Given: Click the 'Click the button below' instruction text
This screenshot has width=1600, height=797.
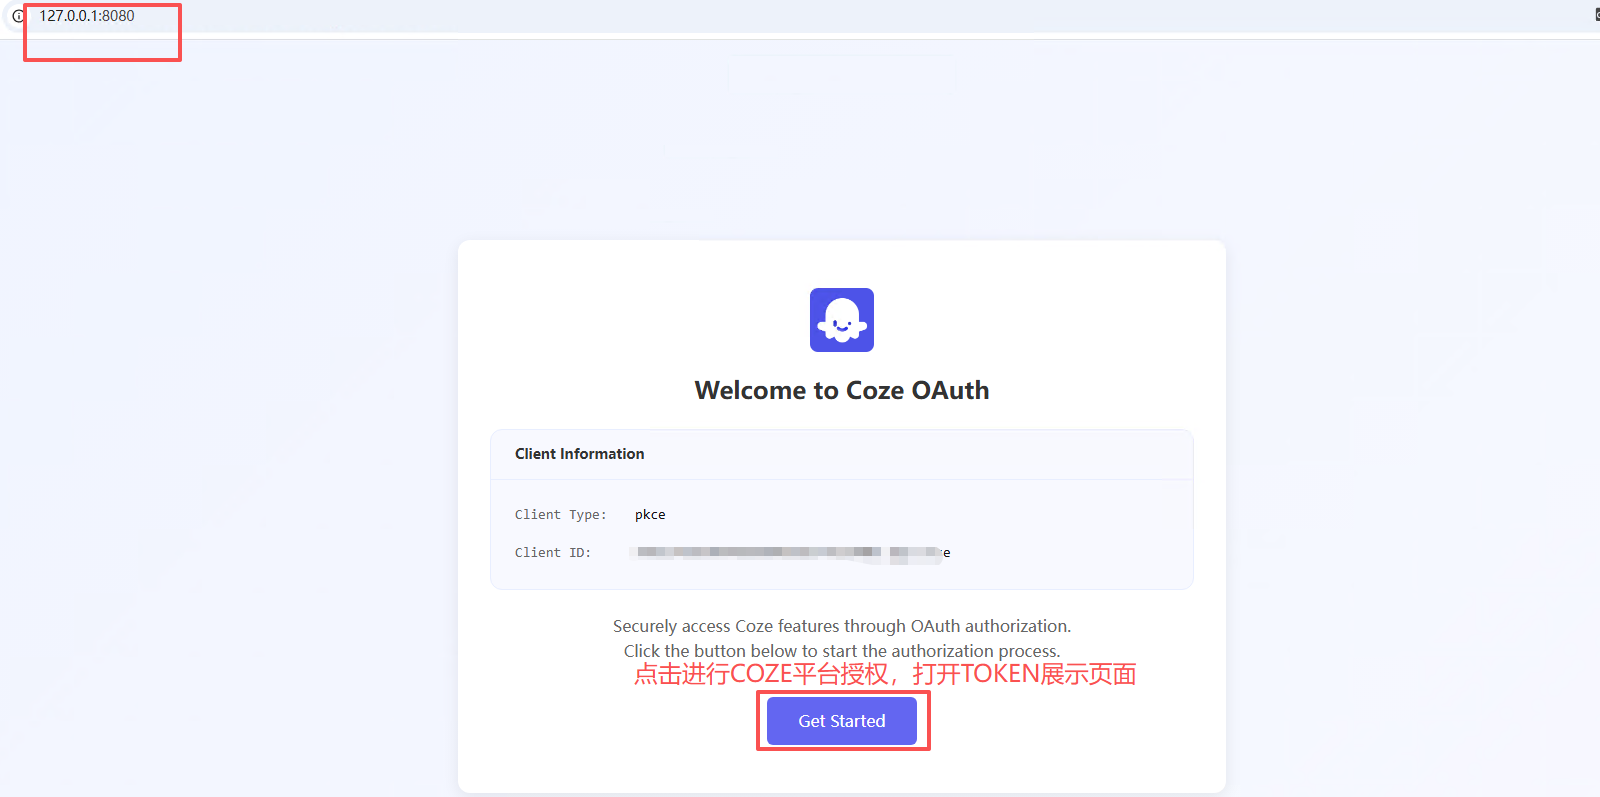Looking at the screenshot, I should click(842, 651).
